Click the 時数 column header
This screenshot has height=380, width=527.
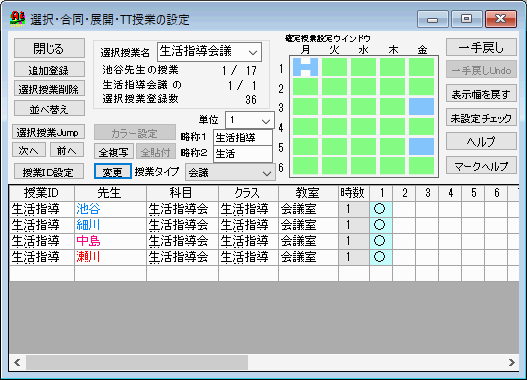point(354,193)
